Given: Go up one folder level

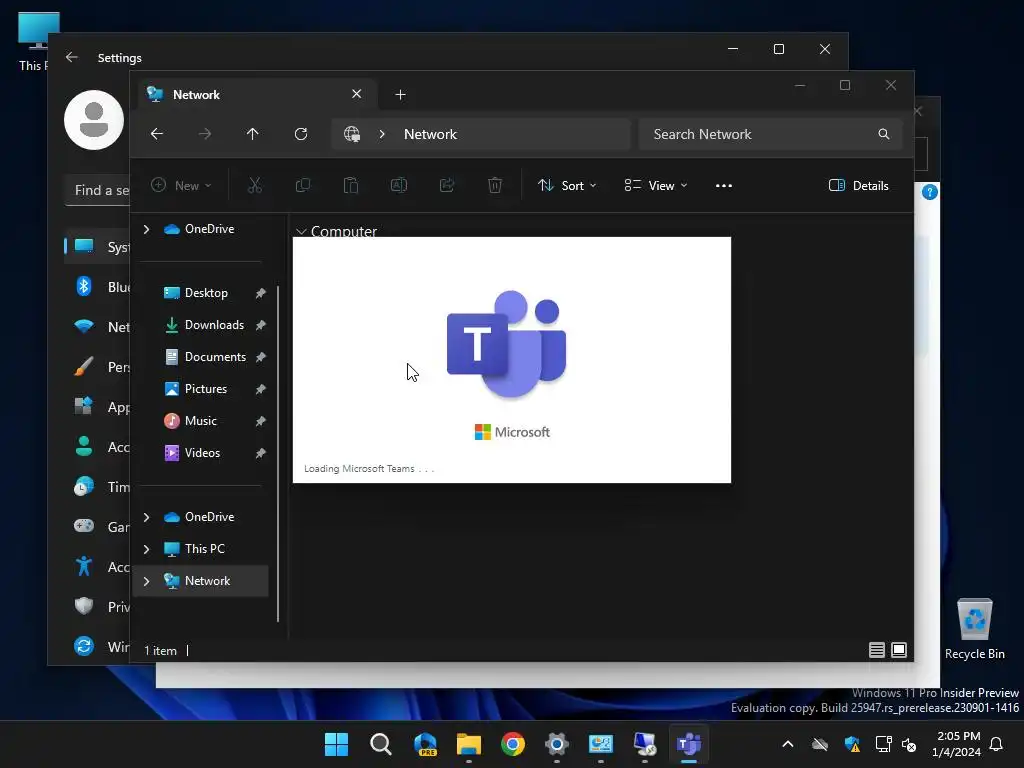Looking at the screenshot, I should coord(253,134).
